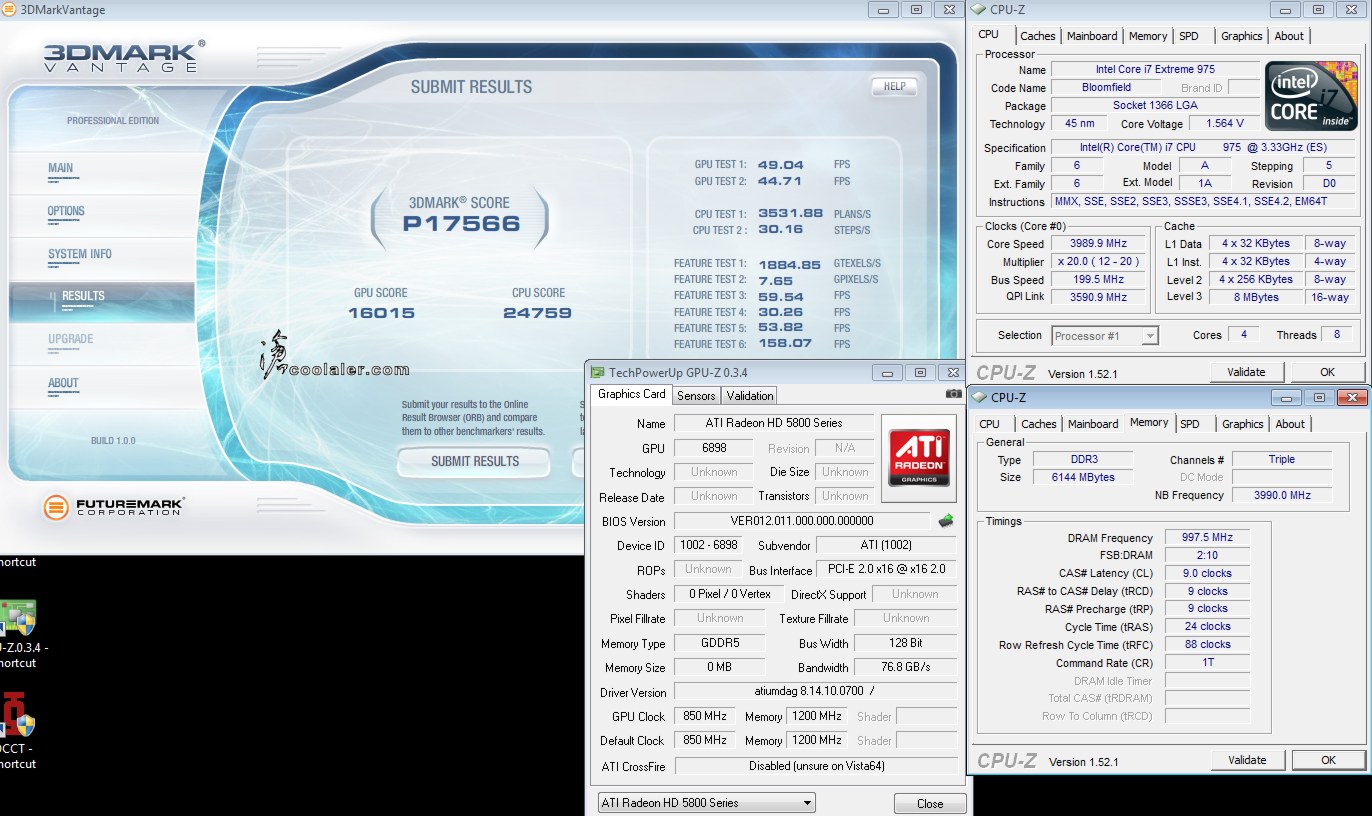Select the Graphics Card tab in GPU-Z

pyautogui.click(x=631, y=394)
